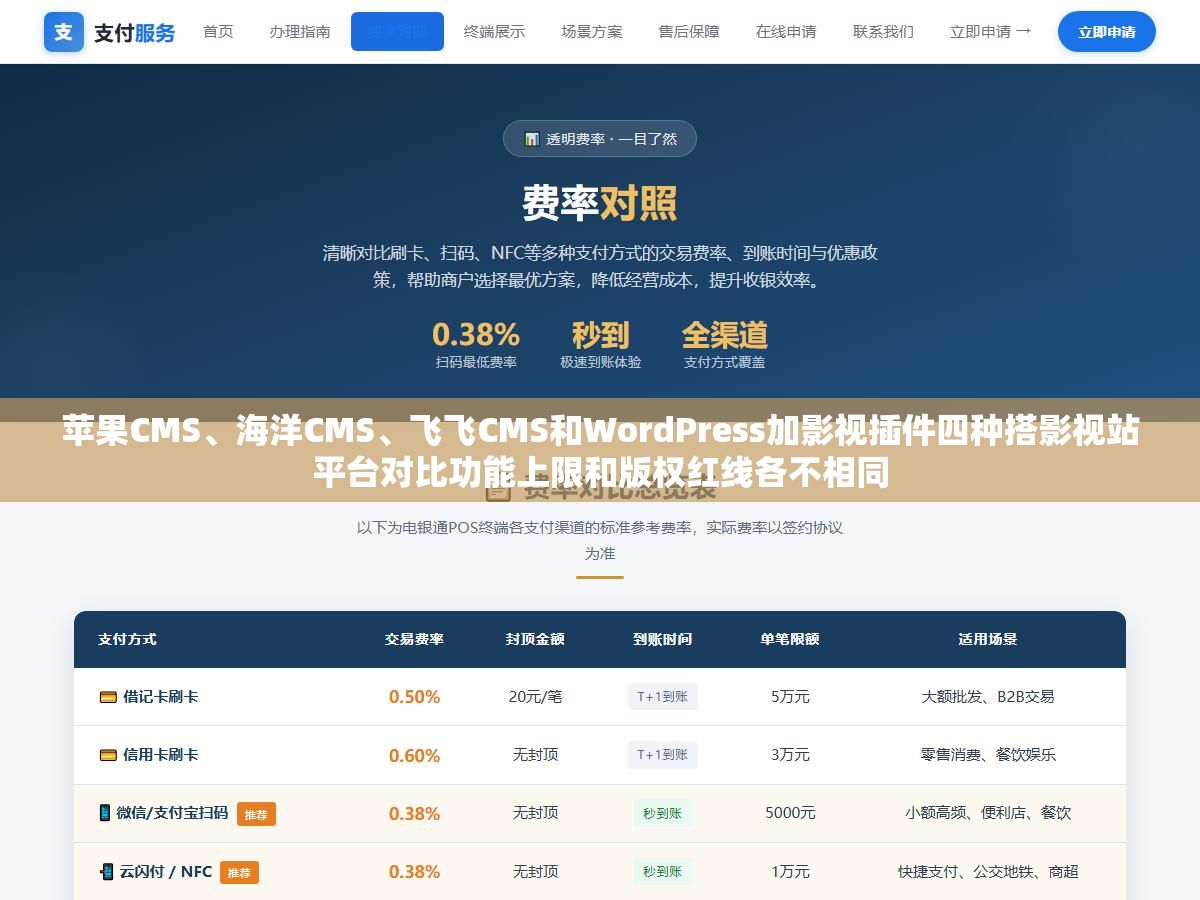Screen dimensions: 1200x900
Task: Click the 到账时间 column header
Action: 662,639
